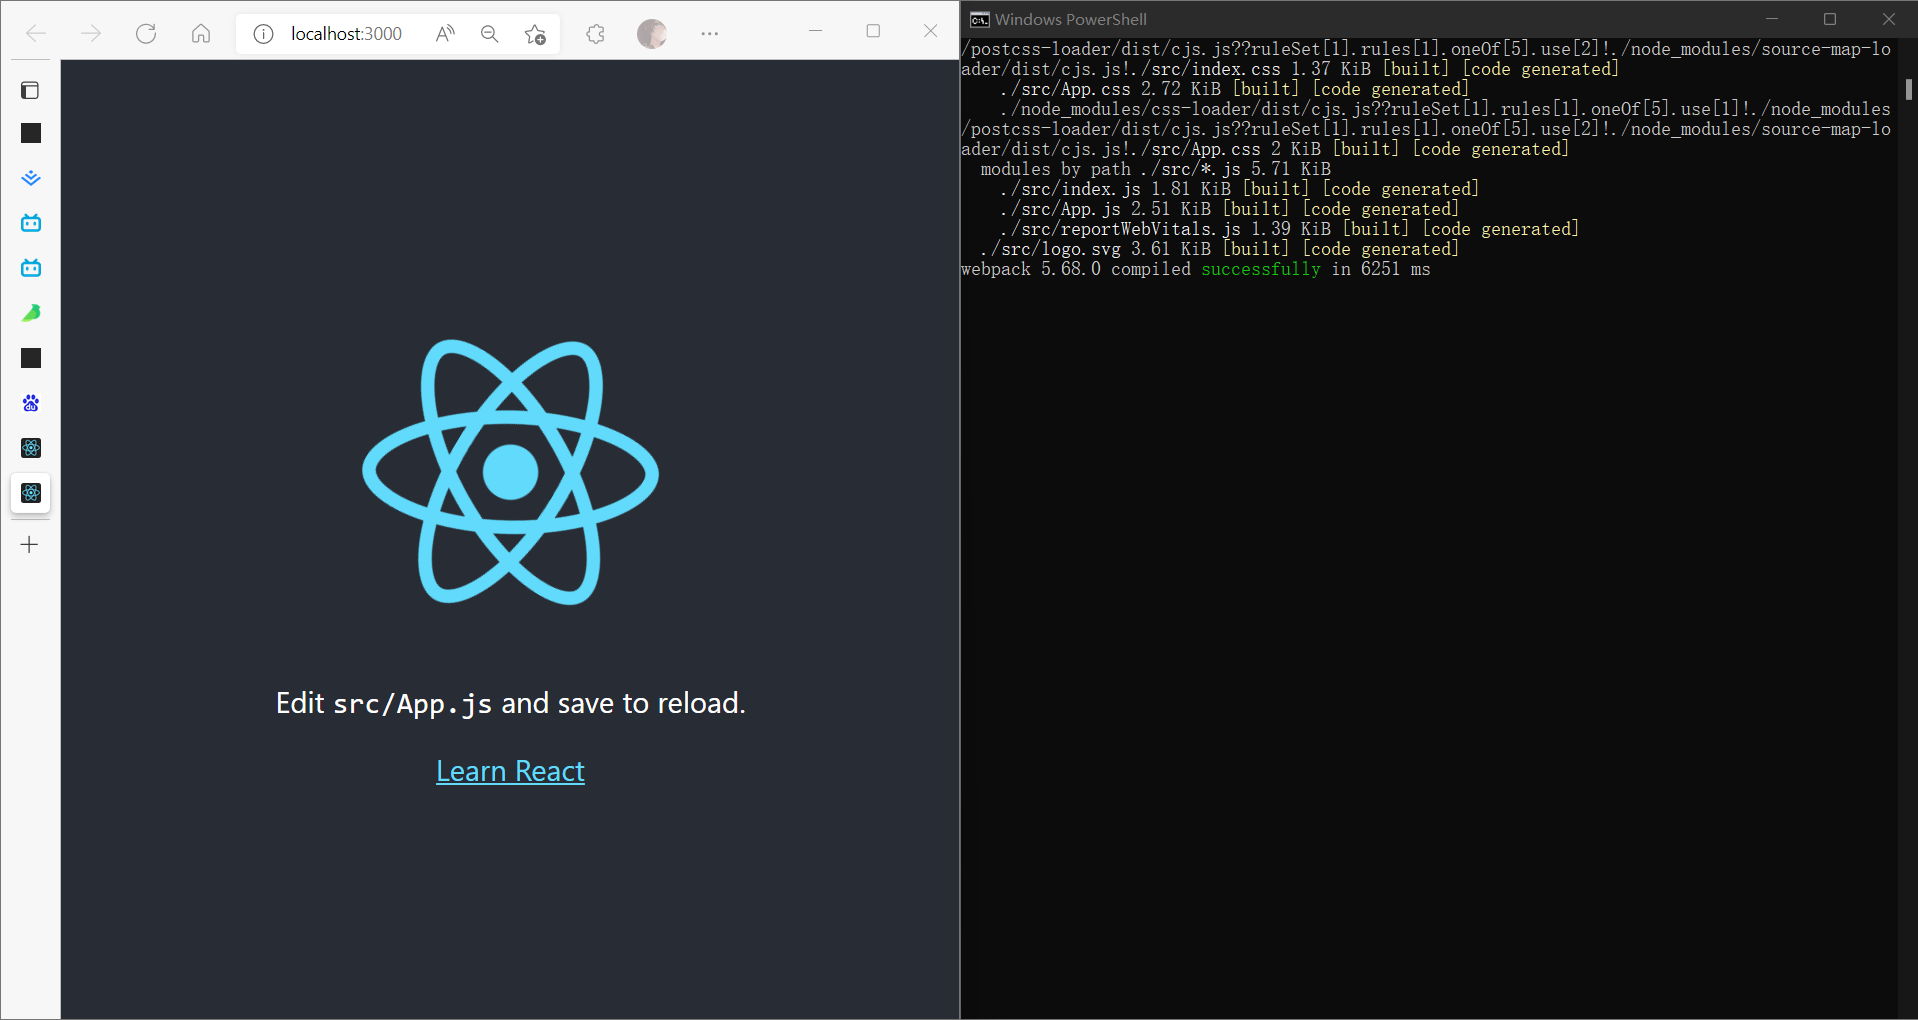The width and height of the screenshot is (1918, 1020).
Task: Click "modules by path ./src/*.js" line
Action: pyautogui.click(x=1156, y=169)
